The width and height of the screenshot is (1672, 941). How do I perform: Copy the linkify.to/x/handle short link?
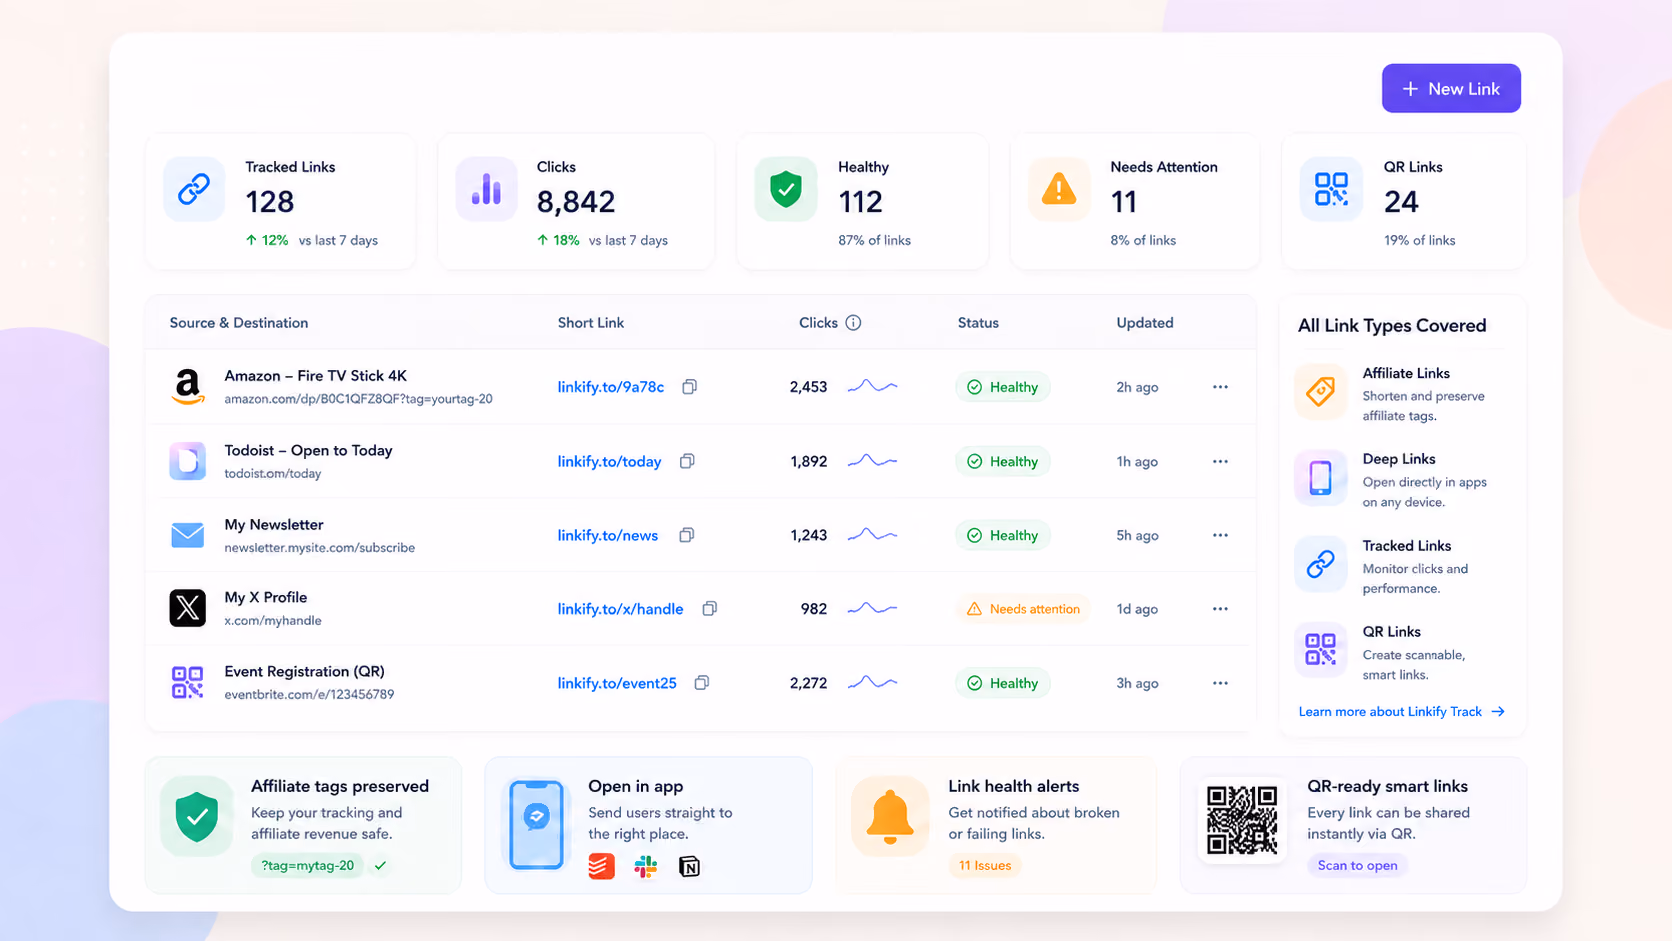point(709,608)
